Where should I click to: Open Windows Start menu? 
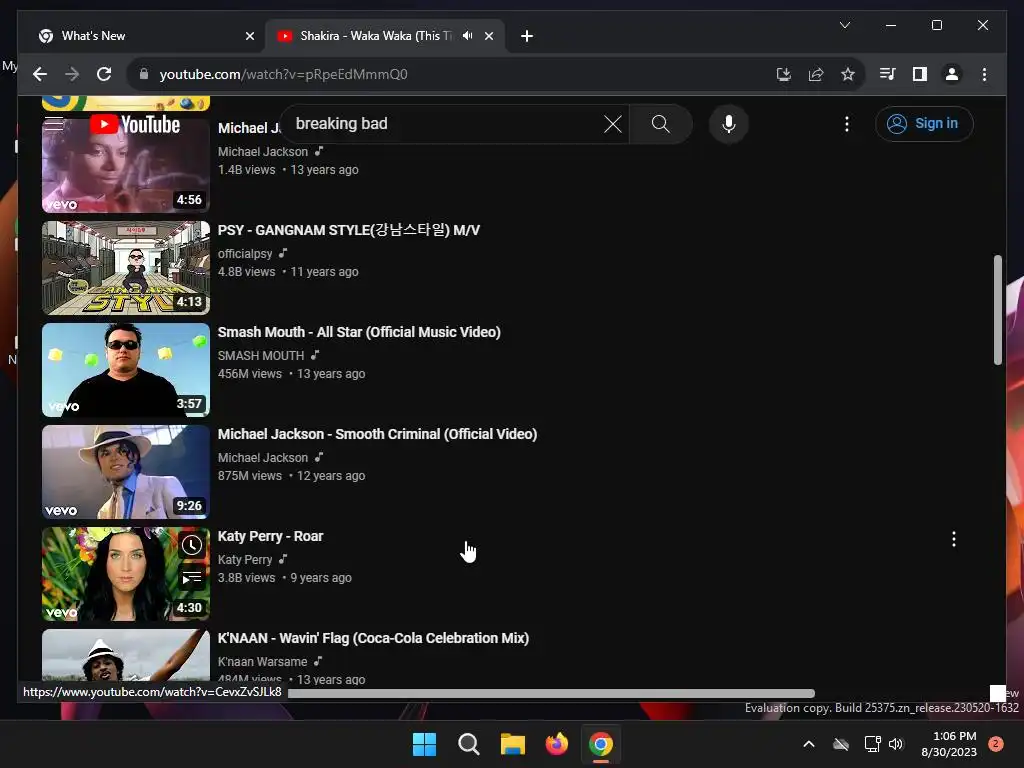(x=424, y=744)
